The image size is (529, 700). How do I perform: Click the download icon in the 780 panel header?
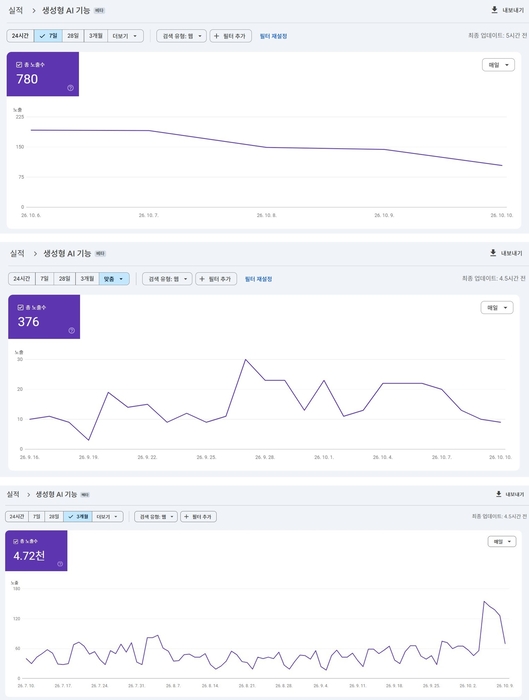click(x=494, y=10)
